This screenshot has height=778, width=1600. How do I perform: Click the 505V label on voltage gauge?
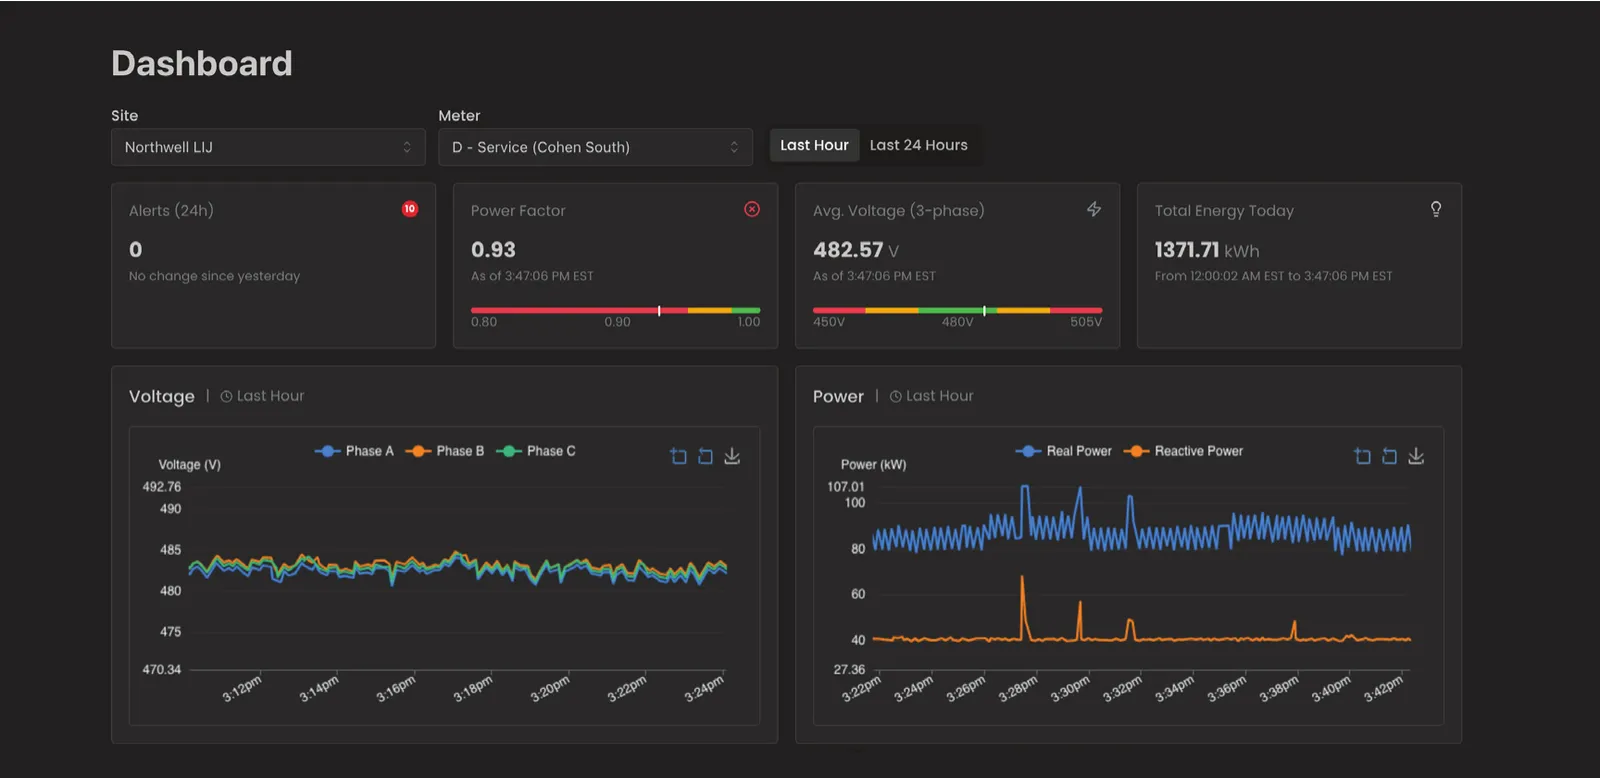1086,322
